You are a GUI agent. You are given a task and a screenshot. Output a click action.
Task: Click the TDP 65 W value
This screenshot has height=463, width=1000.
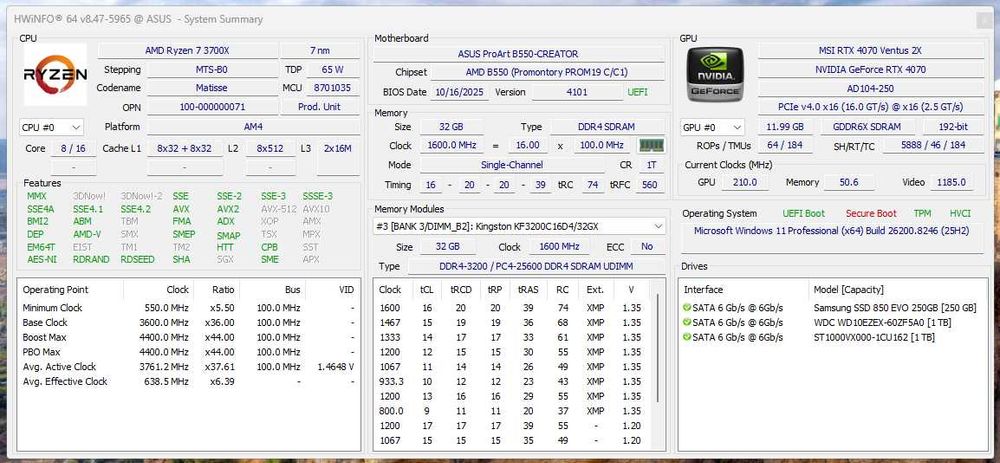(x=333, y=70)
